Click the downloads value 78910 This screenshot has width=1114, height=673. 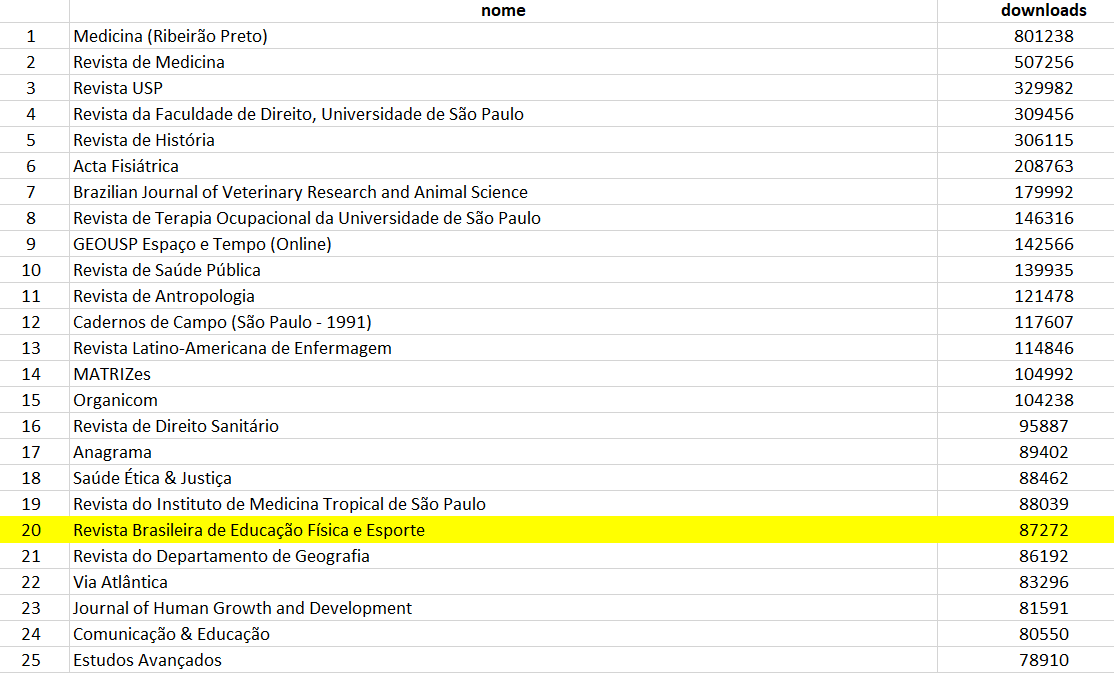[x=1043, y=660]
